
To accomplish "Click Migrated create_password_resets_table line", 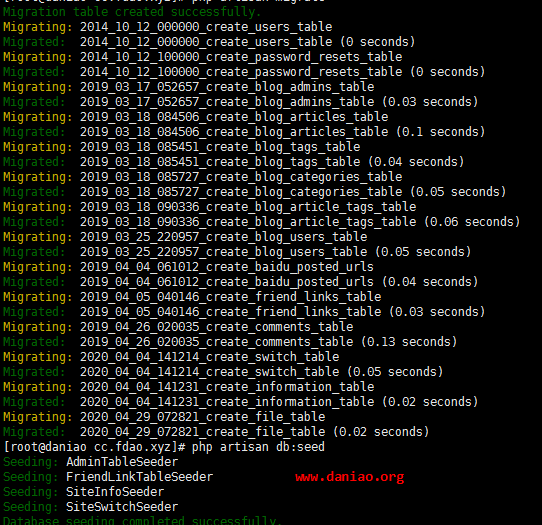I will click(x=244, y=72).
